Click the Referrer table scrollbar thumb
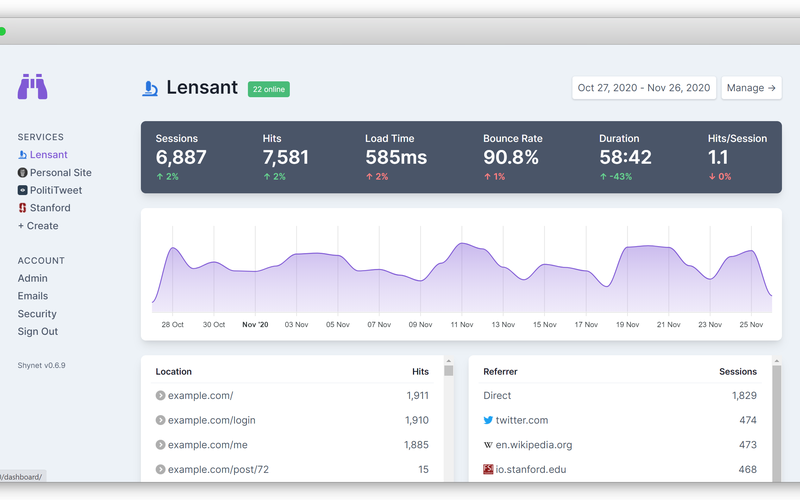The height and width of the screenshot is (500, 800). pyautogui.click(x=777, y=423)
